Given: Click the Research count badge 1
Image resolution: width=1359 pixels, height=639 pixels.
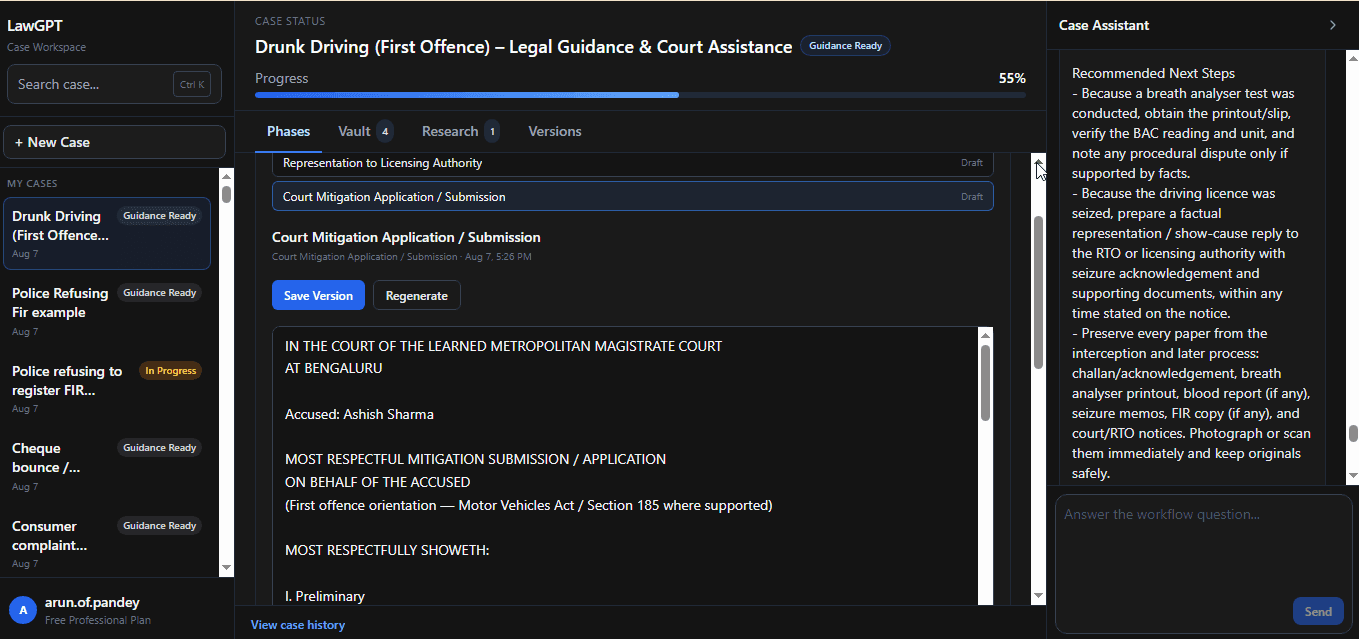Looking at the screenshot, I should click(491, 131).
